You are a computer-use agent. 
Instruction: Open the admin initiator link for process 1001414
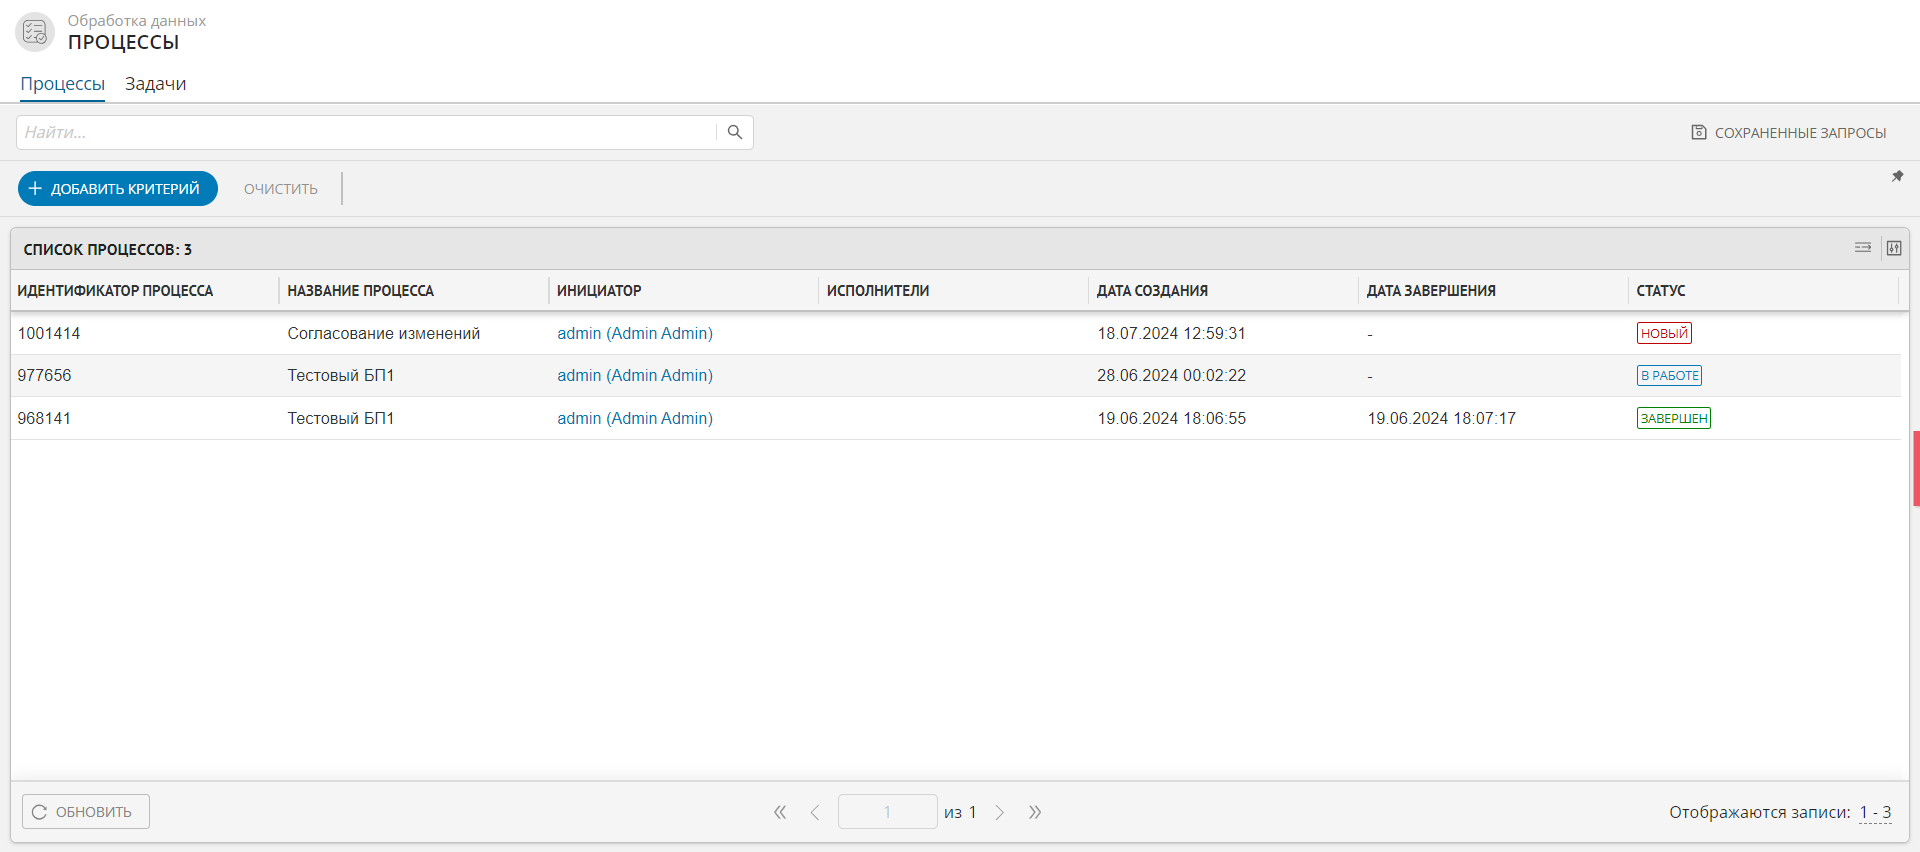tap(635, 333)
